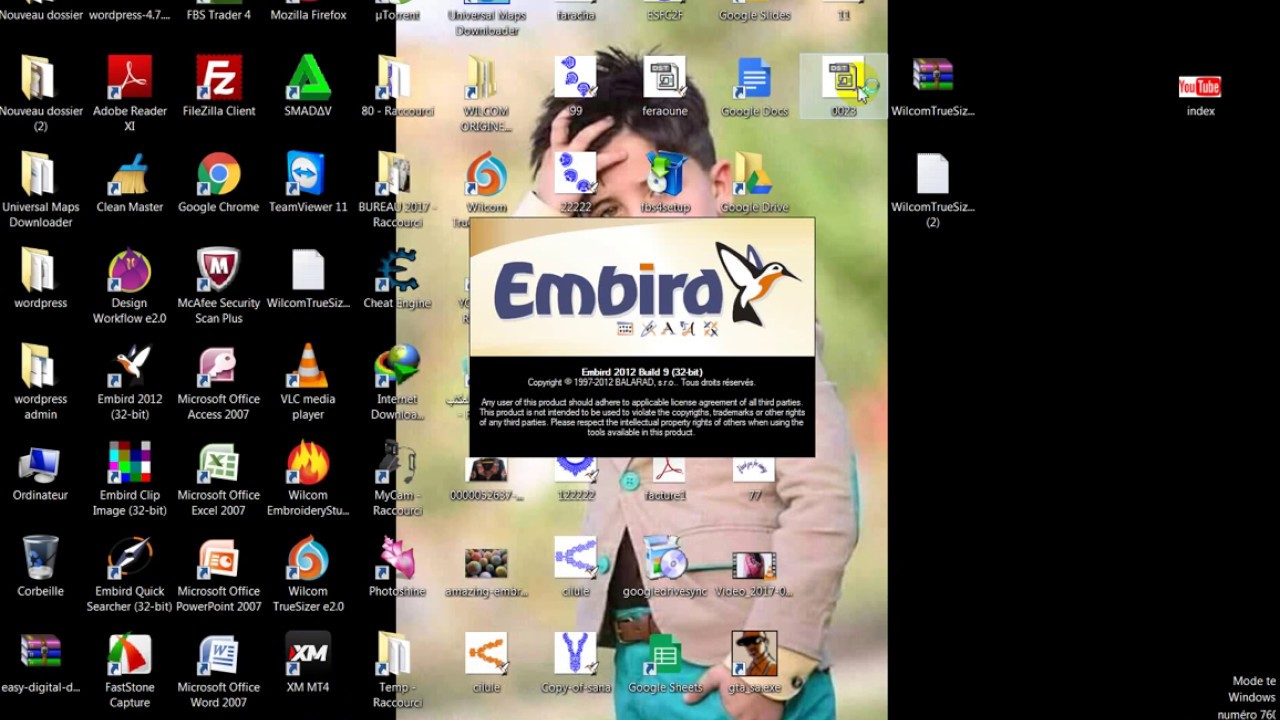
Task: Launch FastStone Capture
Action: [129, 671]
